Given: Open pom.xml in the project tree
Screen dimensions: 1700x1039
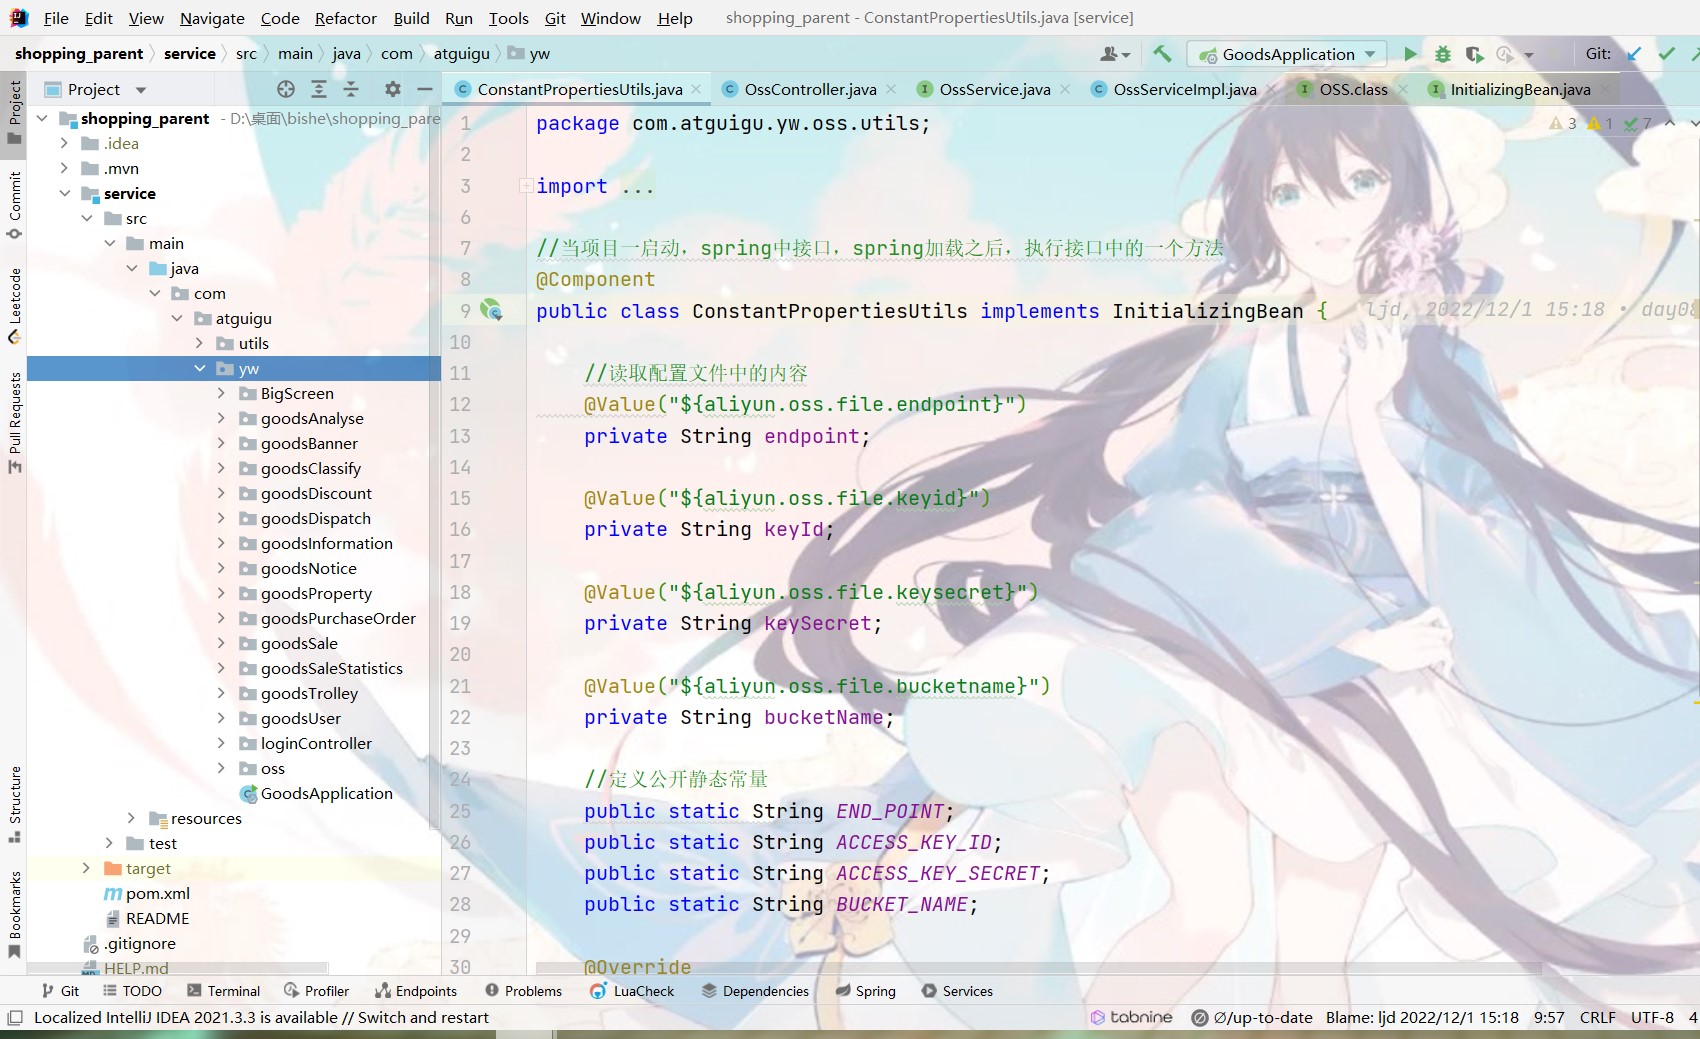Looking at the screenshot, I should point(147,893).
